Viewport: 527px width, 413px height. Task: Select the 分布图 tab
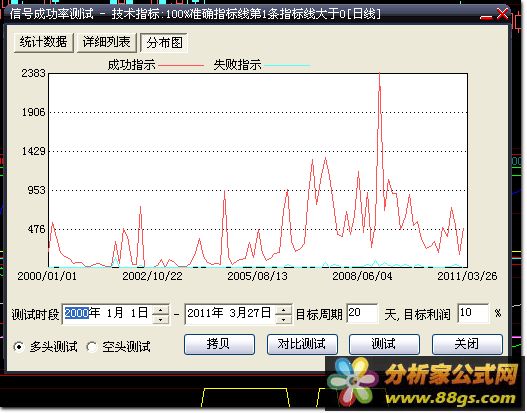[164, 43]
